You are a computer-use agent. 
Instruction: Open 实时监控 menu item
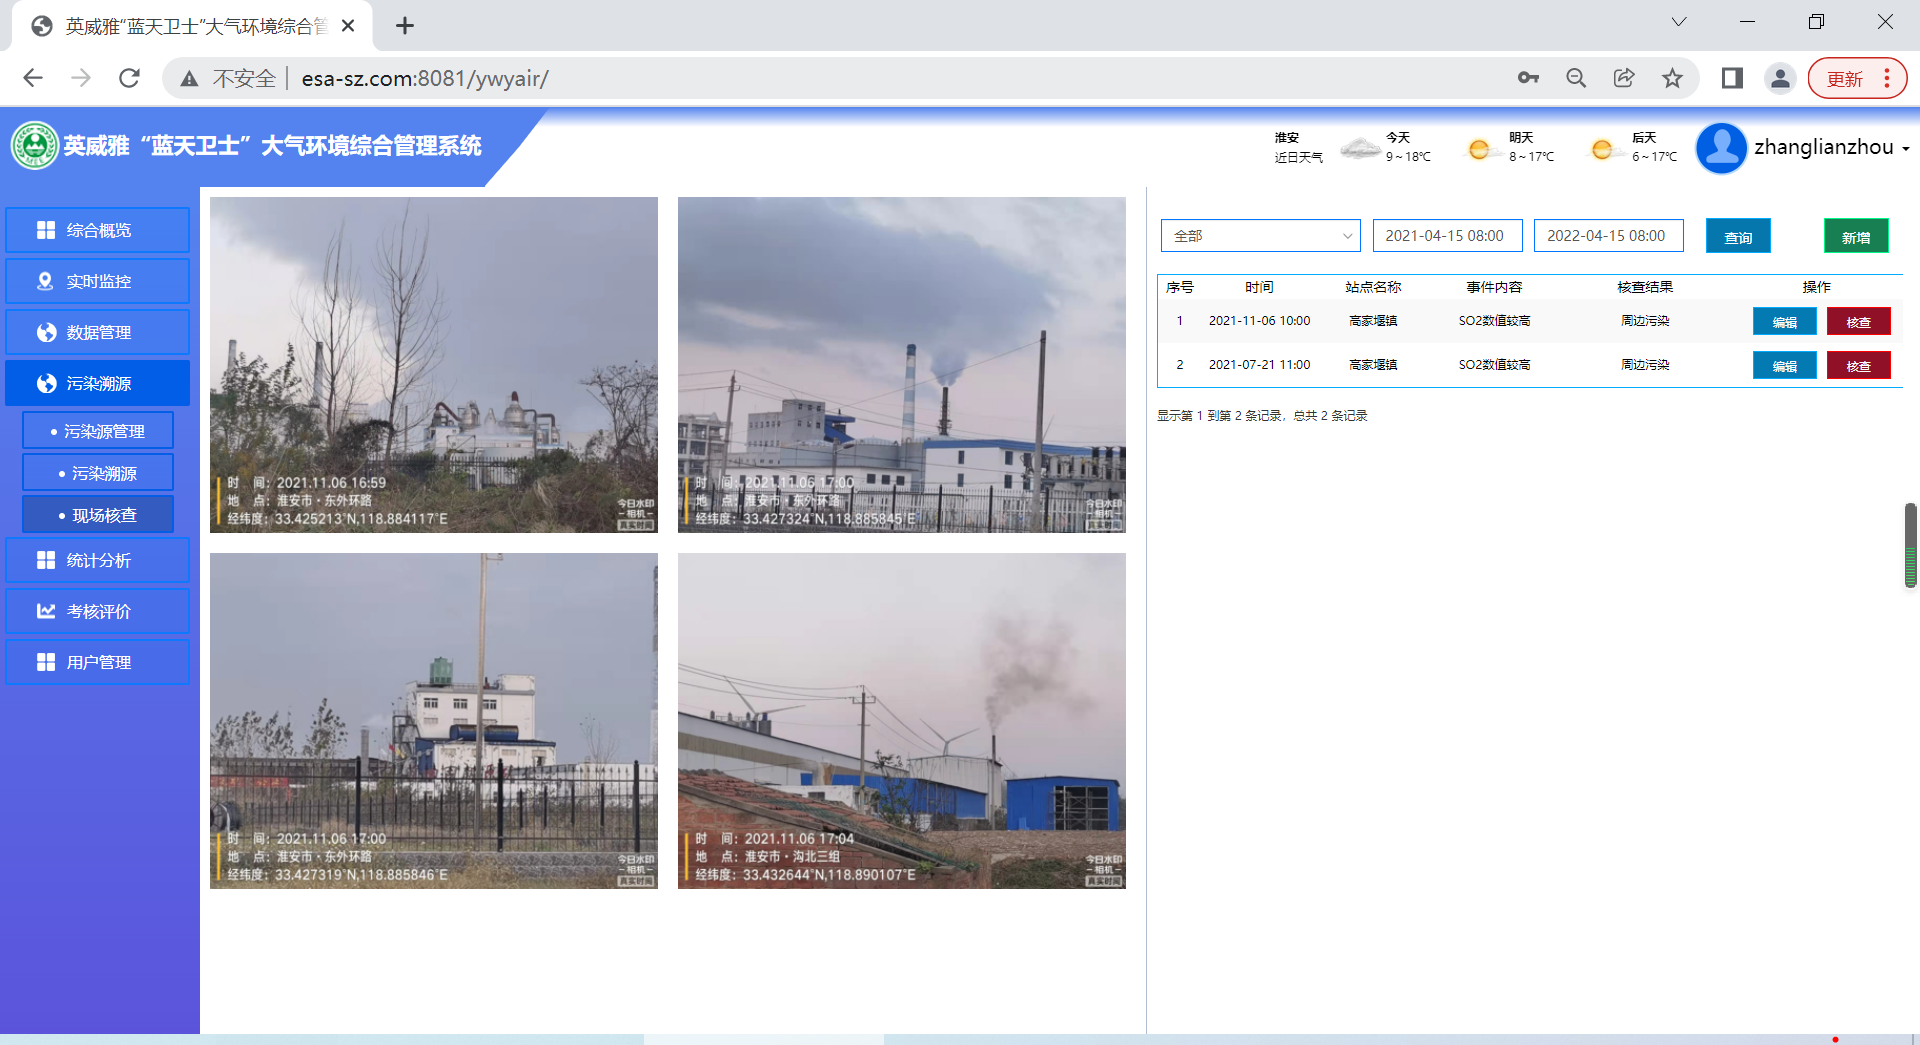(x=97, y=281)
